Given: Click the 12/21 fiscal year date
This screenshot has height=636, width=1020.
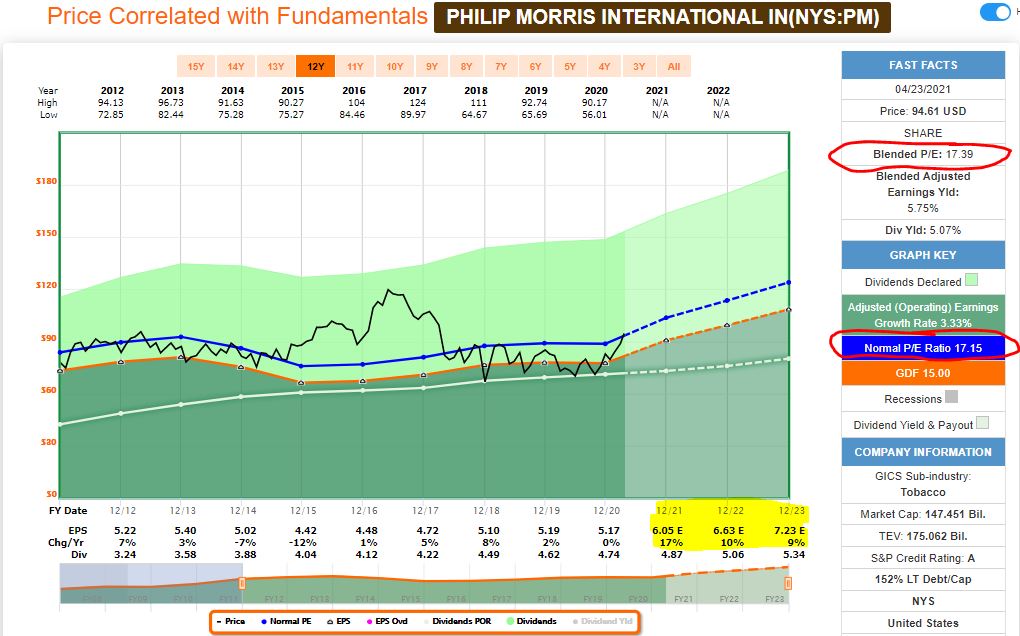Looking at the screenshot, I should [x=669, y=510].
